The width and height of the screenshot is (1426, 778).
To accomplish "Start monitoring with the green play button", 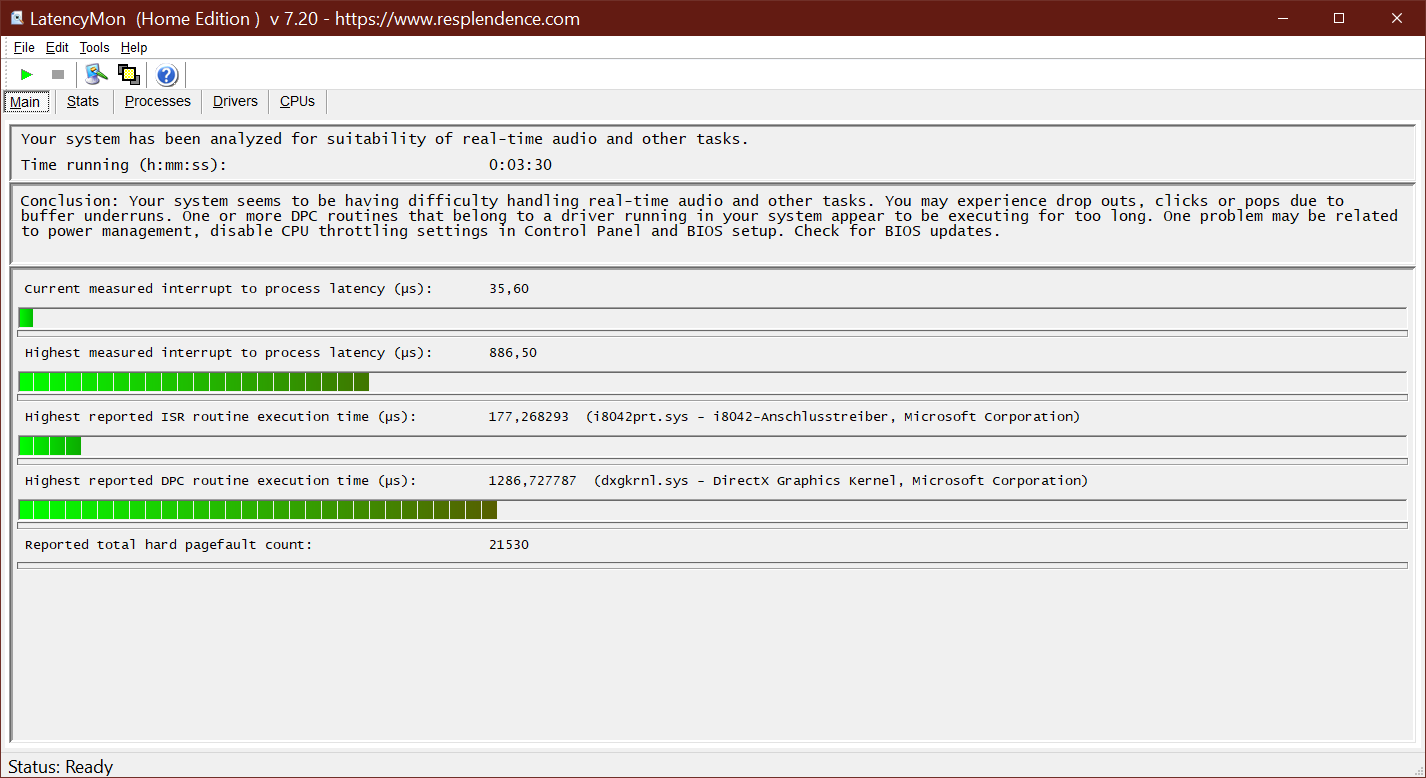I will 27,74.
